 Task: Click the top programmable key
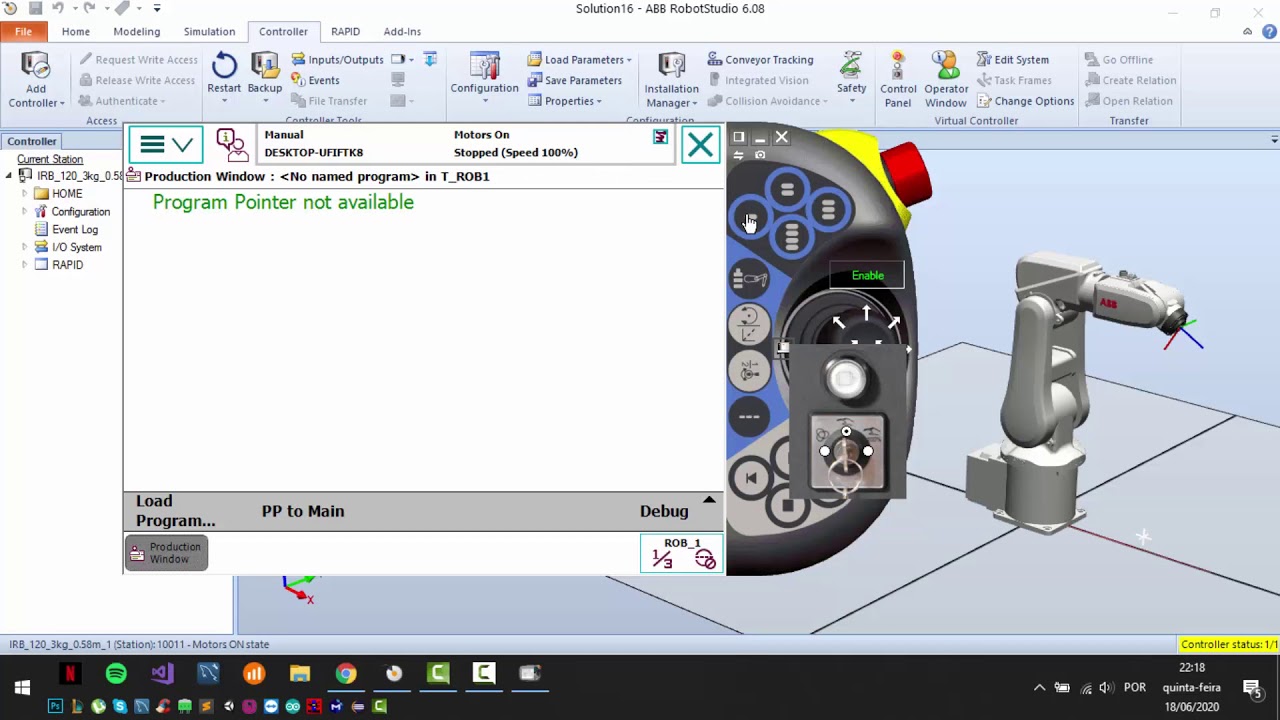pos(787,189)
